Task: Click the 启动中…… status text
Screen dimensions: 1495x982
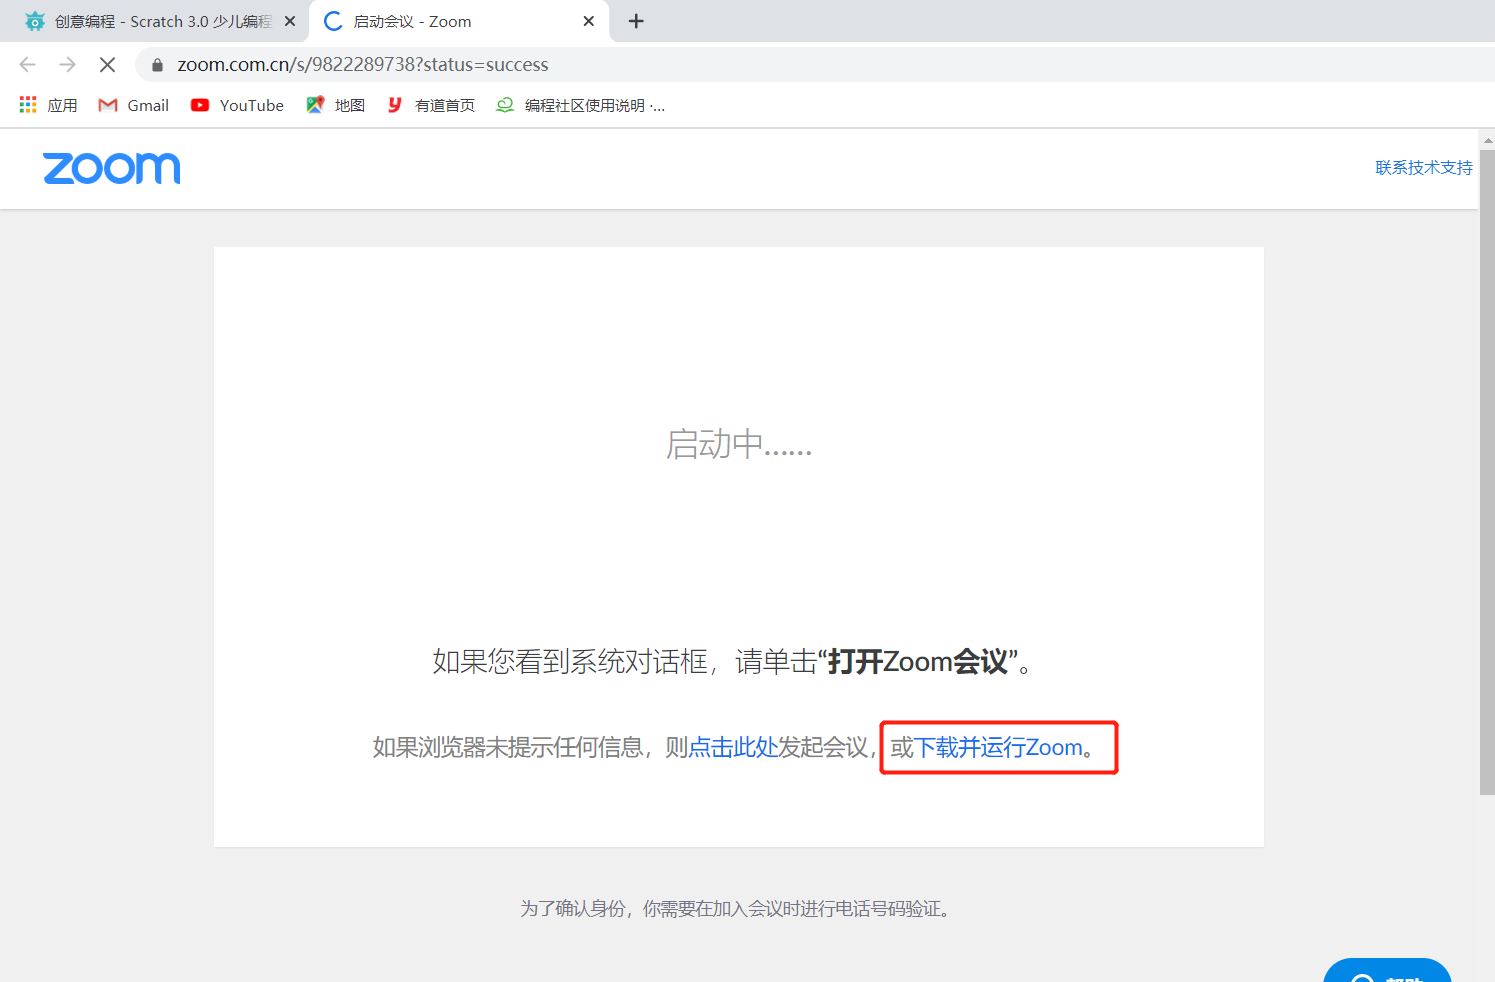Action: point(739,444)
